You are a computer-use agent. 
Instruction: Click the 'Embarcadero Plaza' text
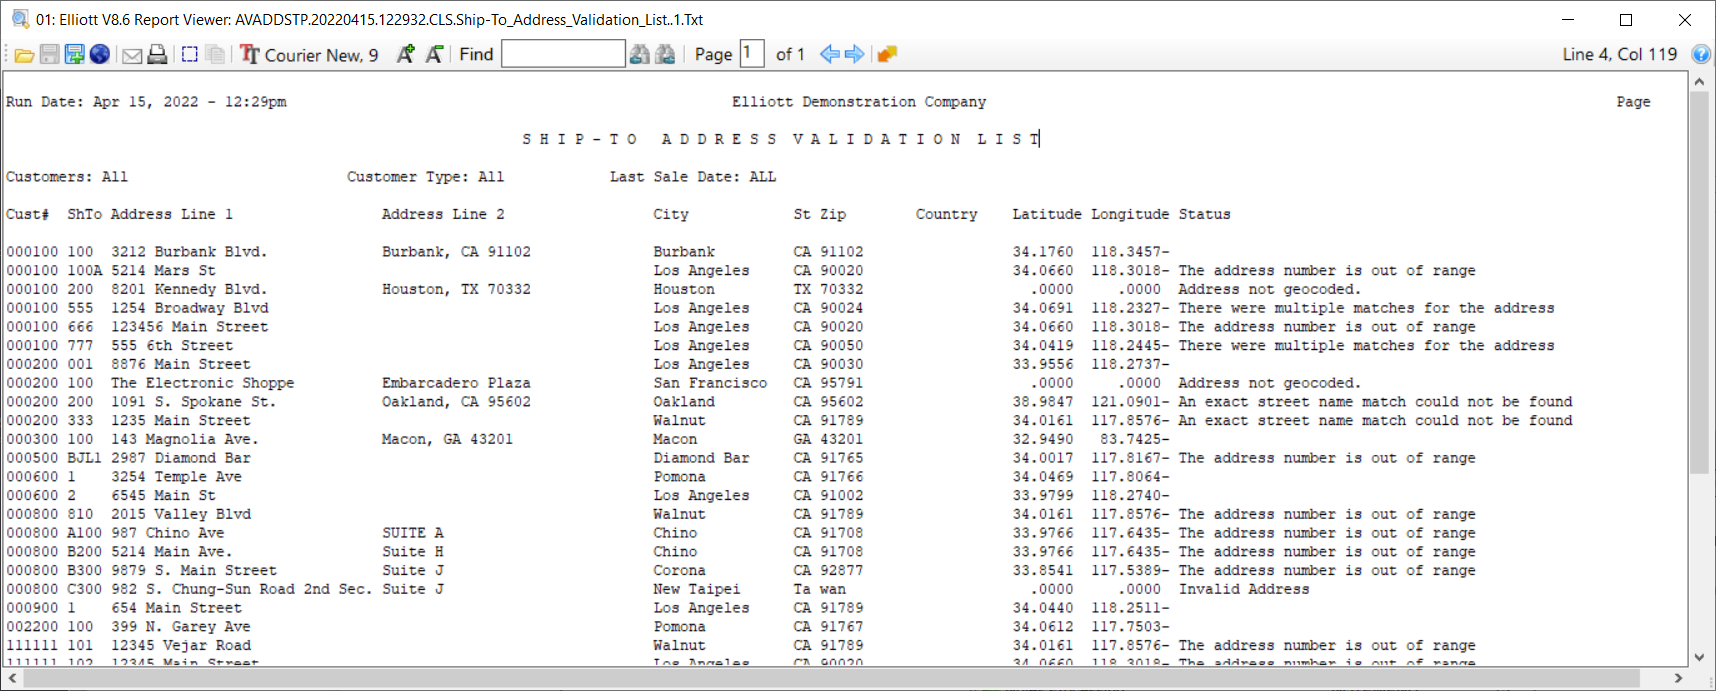(456, 383)
